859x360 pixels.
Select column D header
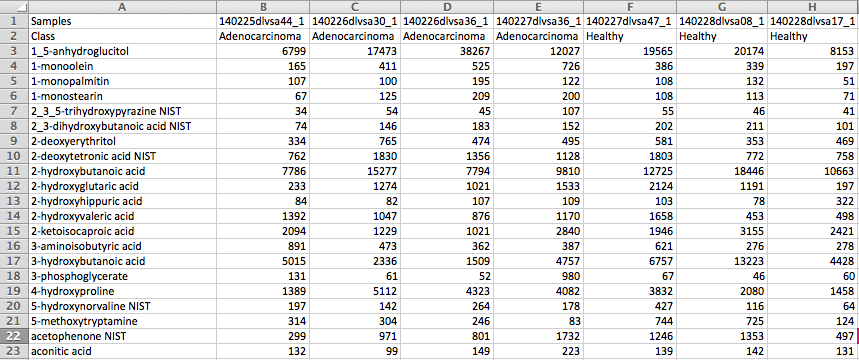pos(447,7)
